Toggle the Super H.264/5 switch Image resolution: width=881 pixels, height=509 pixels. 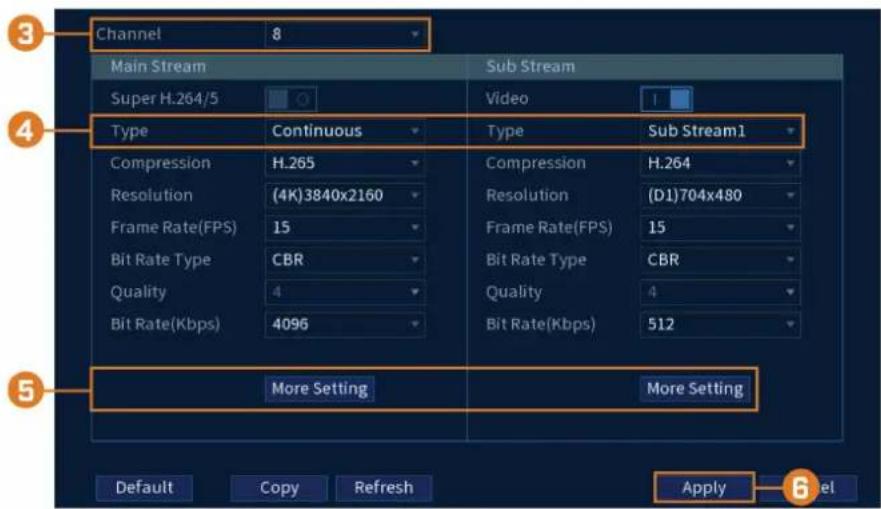coord(291,99)
